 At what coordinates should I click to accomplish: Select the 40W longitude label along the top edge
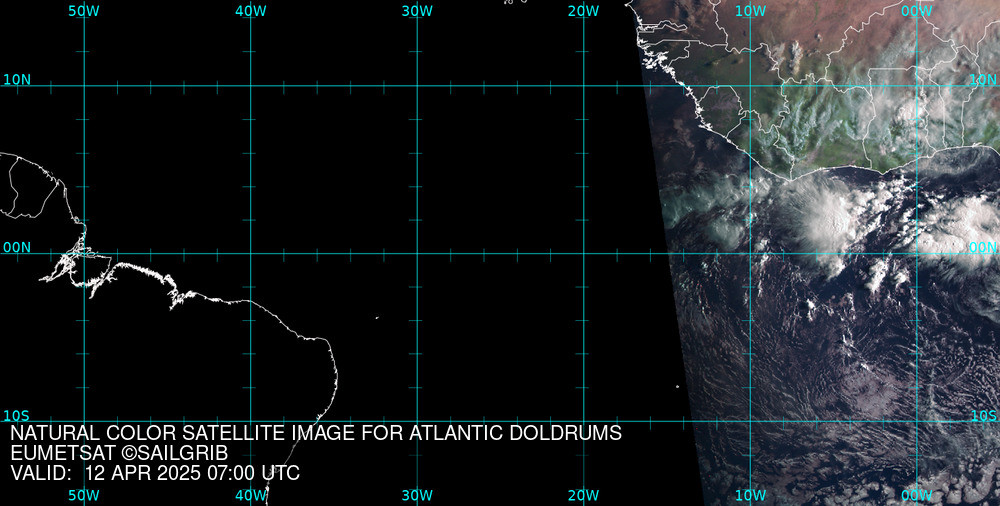(251, 11)
